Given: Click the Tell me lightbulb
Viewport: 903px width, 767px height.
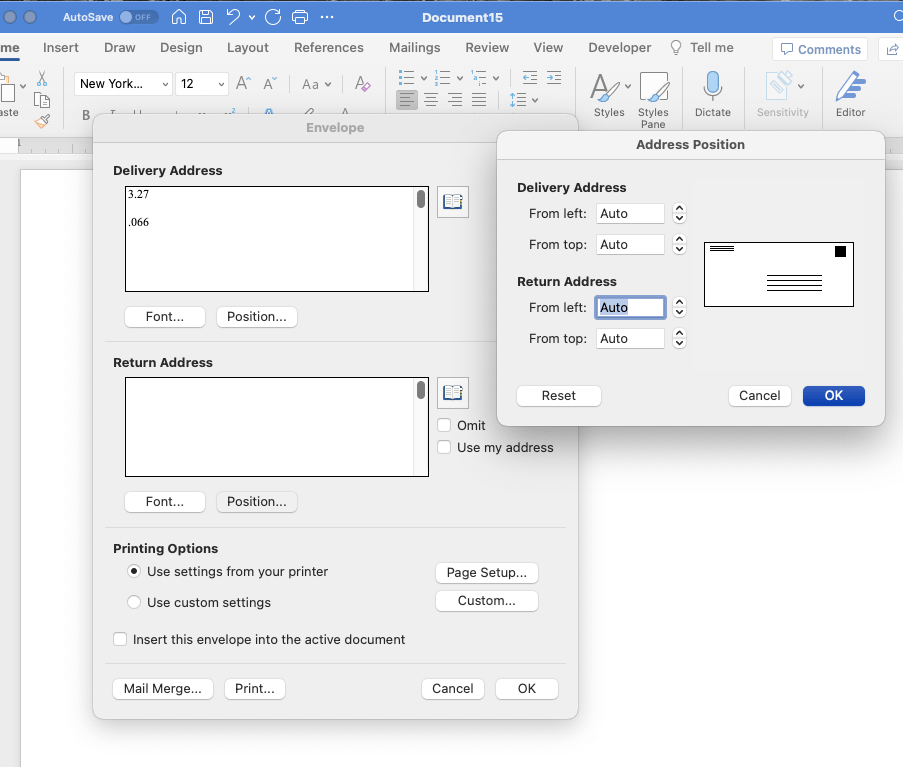Looking at the screenshot, I should [x=676, y=48].
